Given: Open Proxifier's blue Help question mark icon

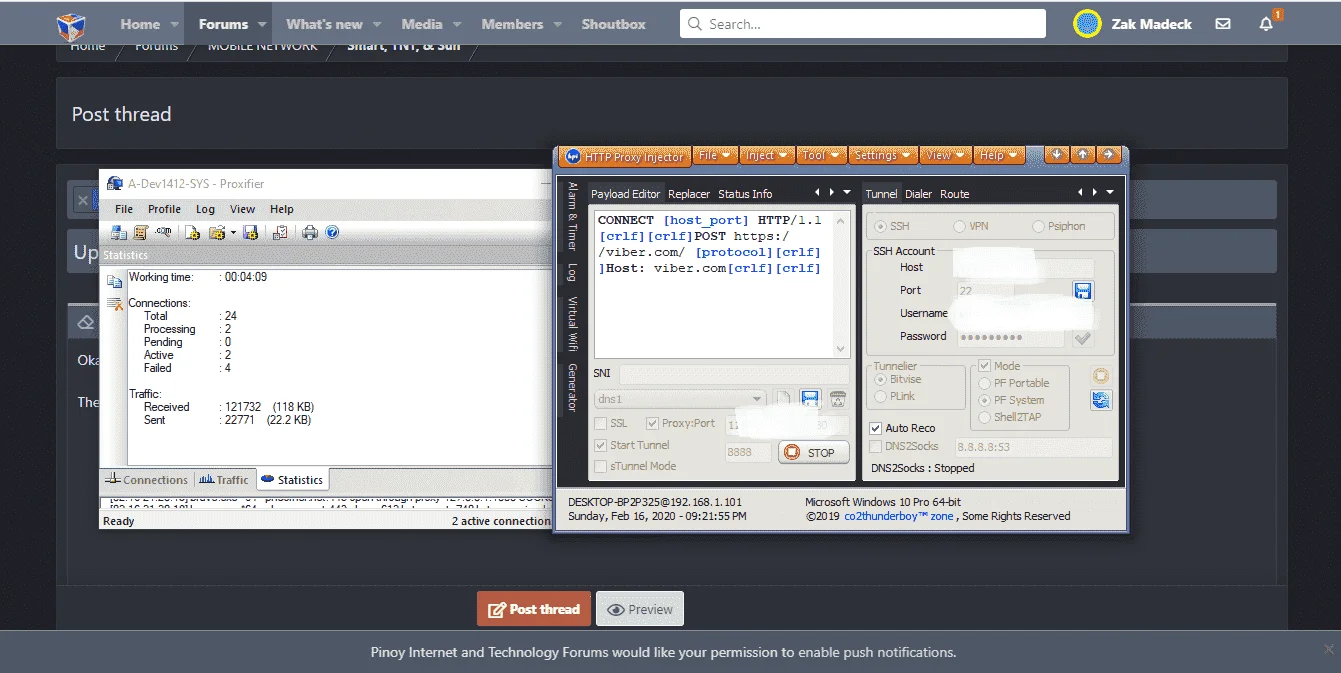Looking at the screenshot, I should [x=332, y=232].
